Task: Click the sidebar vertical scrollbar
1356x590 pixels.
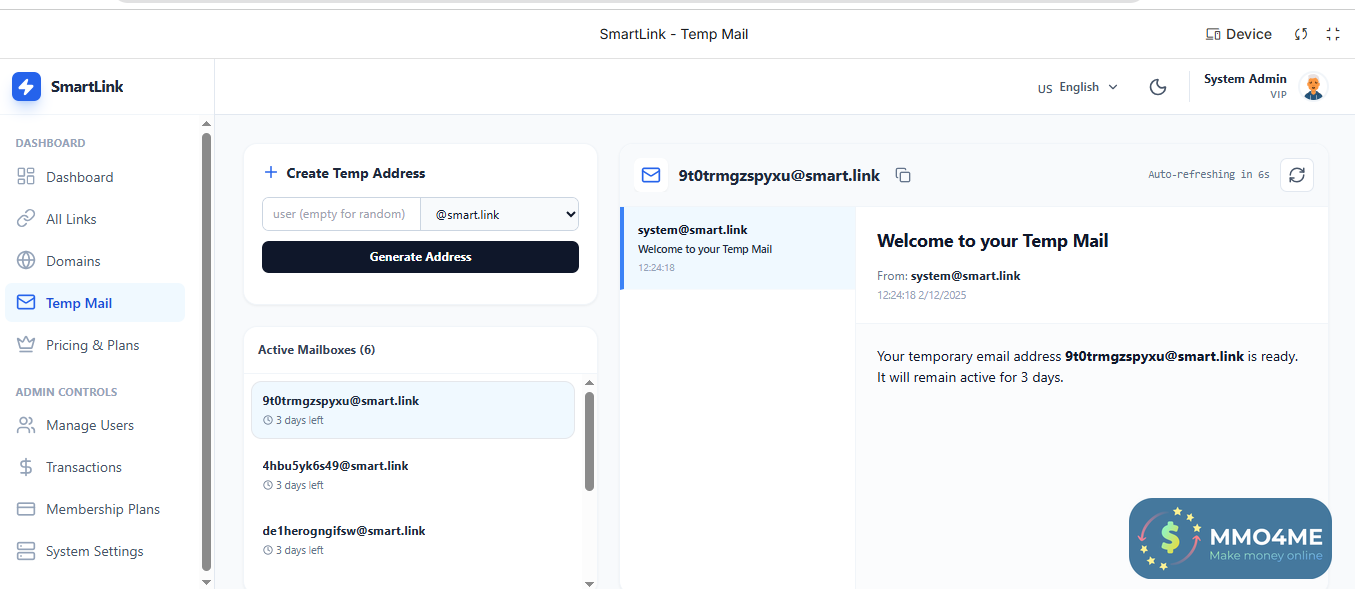Action: tap(207, 350)
